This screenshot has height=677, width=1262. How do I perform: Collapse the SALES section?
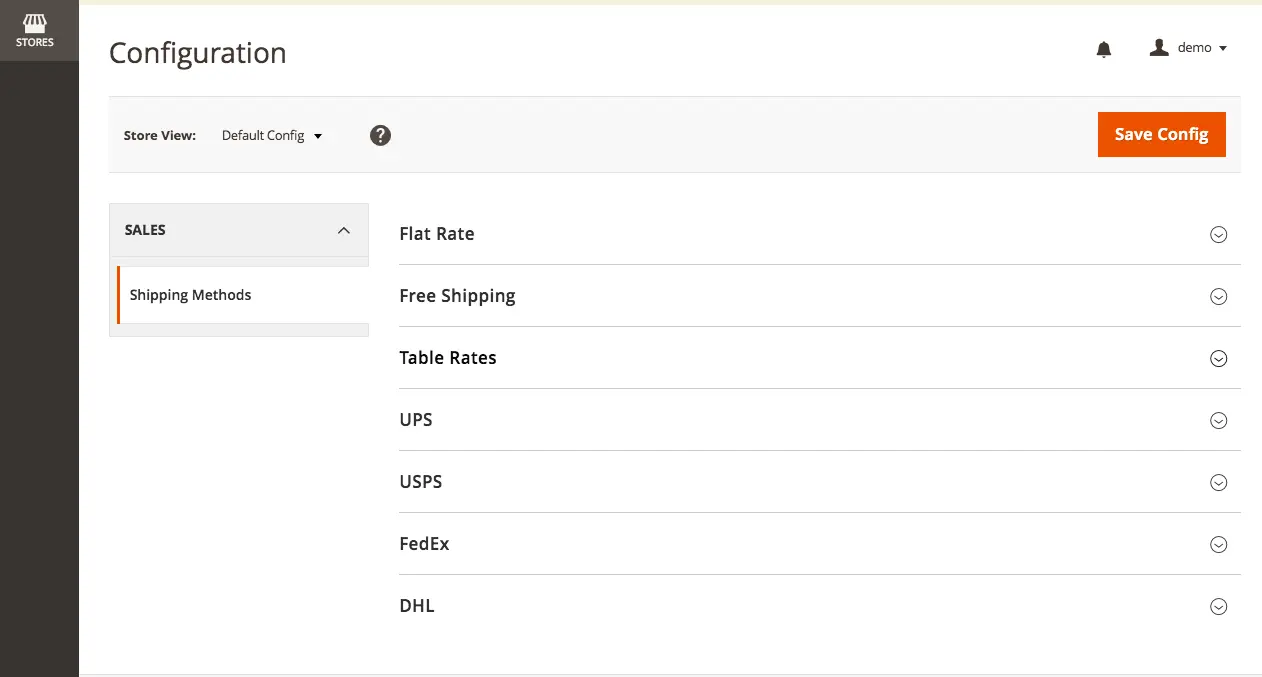coord(238,230)
